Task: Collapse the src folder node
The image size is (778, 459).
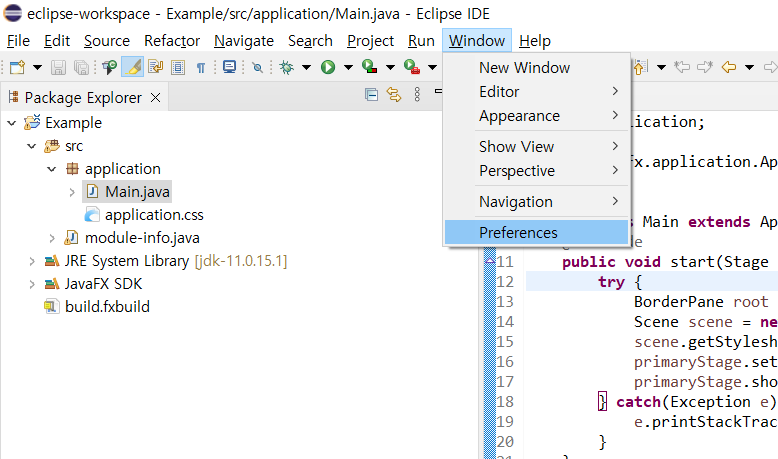Action: [32, 146]
